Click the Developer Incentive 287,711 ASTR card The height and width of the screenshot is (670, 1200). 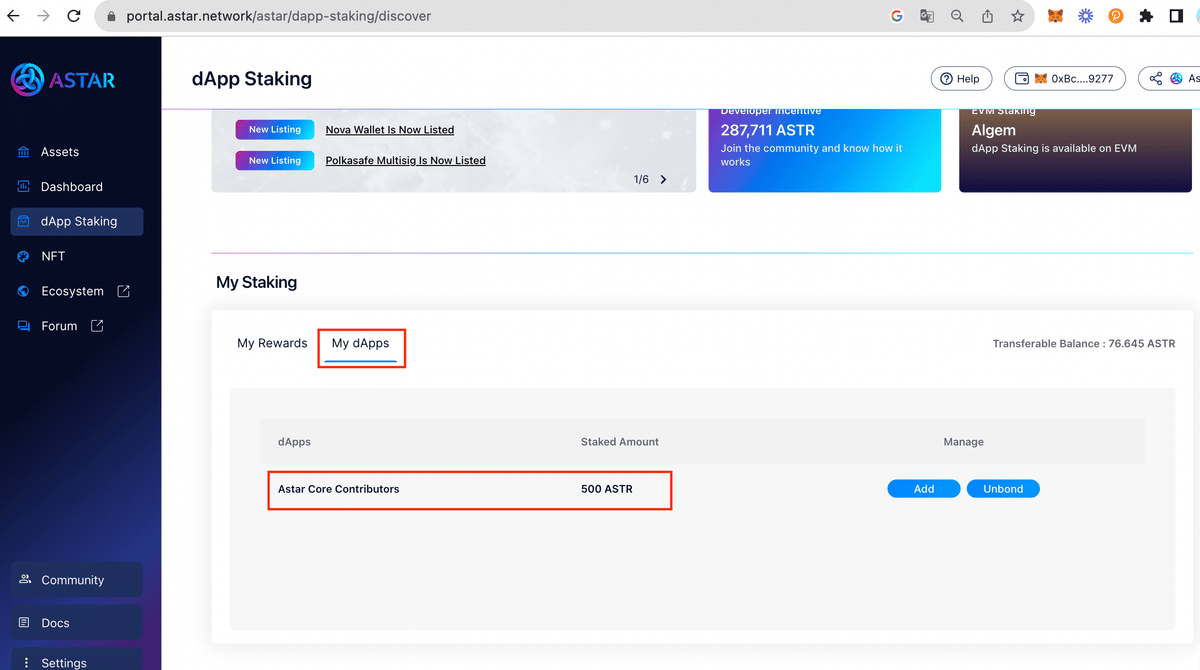click(x=825, y=150)
